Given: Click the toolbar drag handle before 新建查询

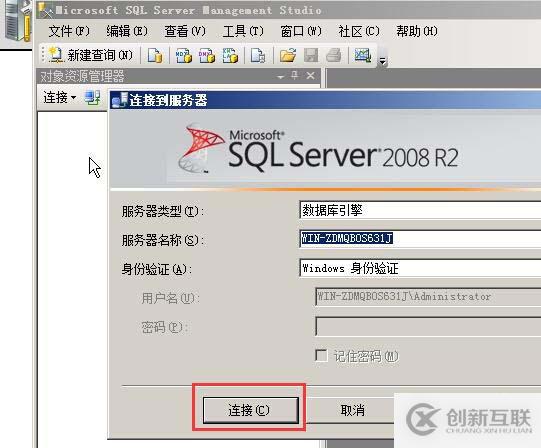Looking at the screenshot, I should (43, 55).
